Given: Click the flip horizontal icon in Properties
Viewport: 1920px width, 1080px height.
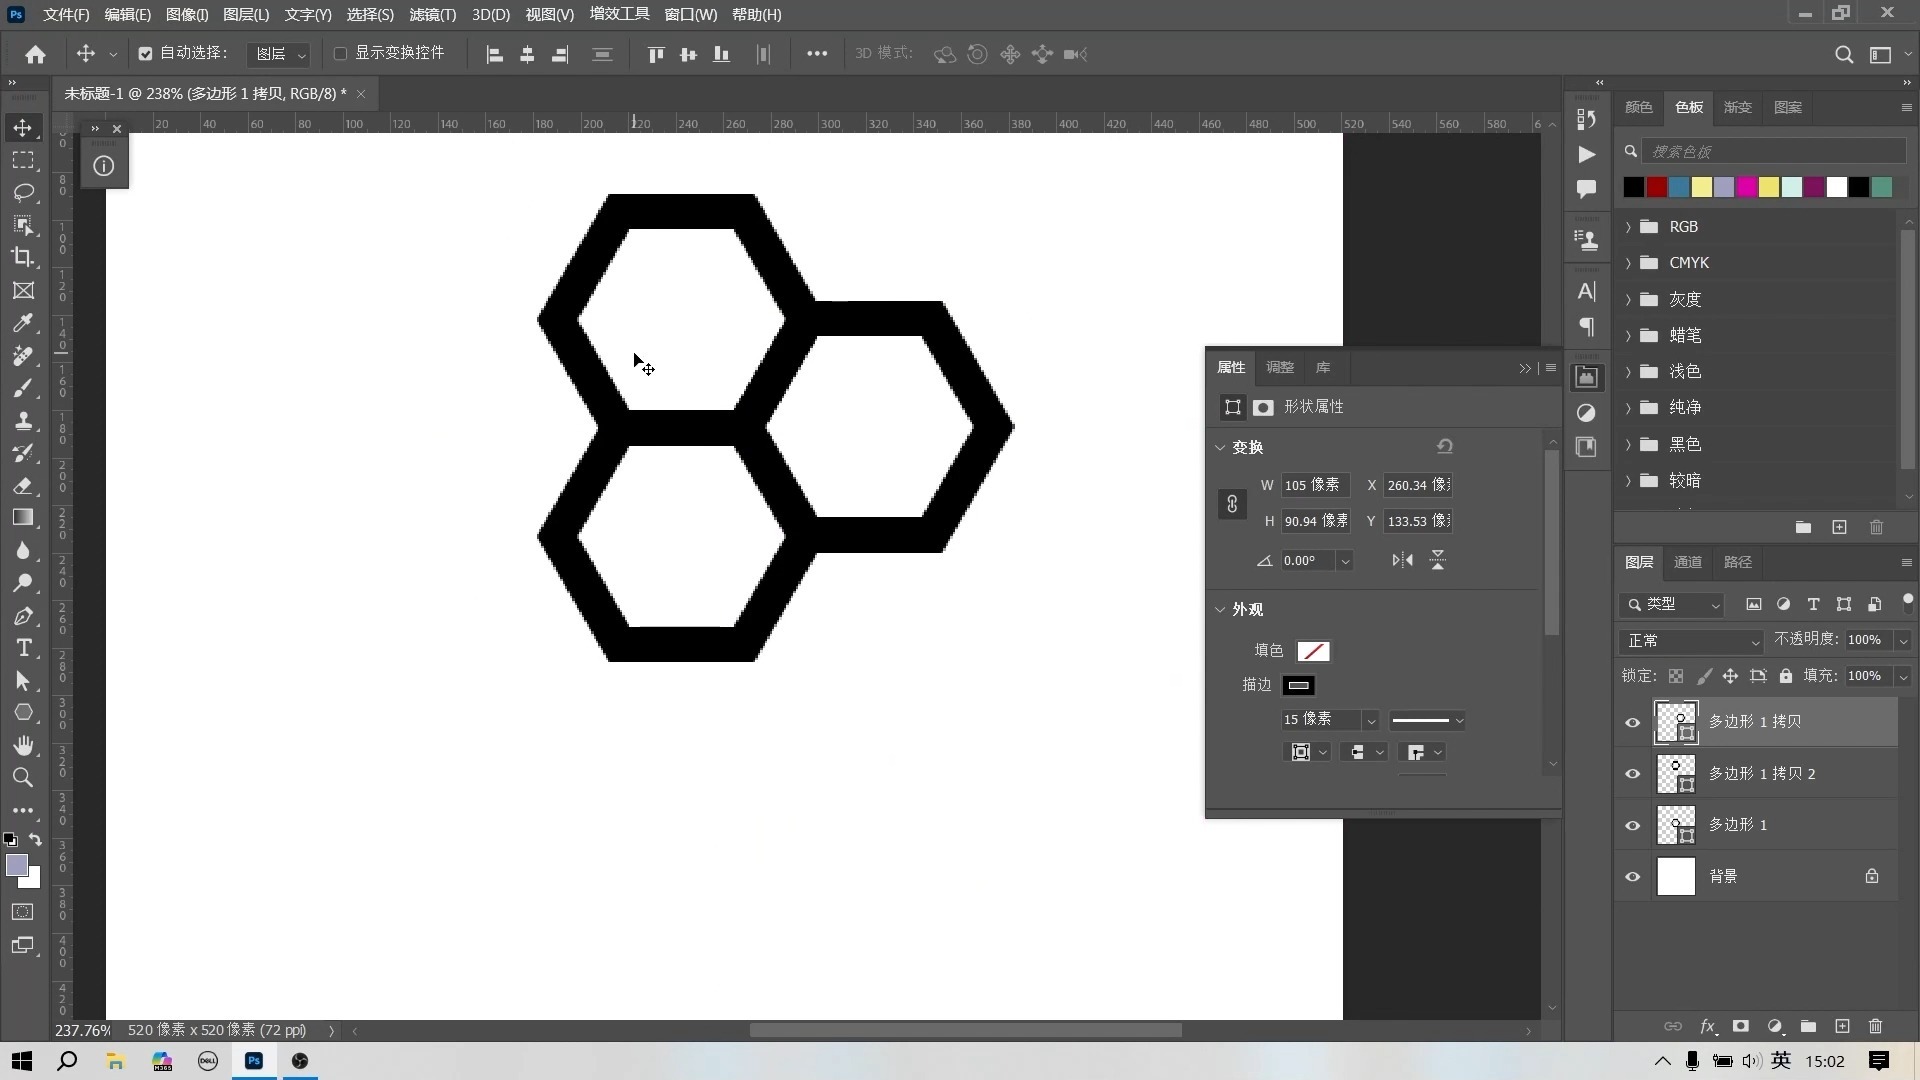Looking at the screenshot, I should click(1402, 560).
